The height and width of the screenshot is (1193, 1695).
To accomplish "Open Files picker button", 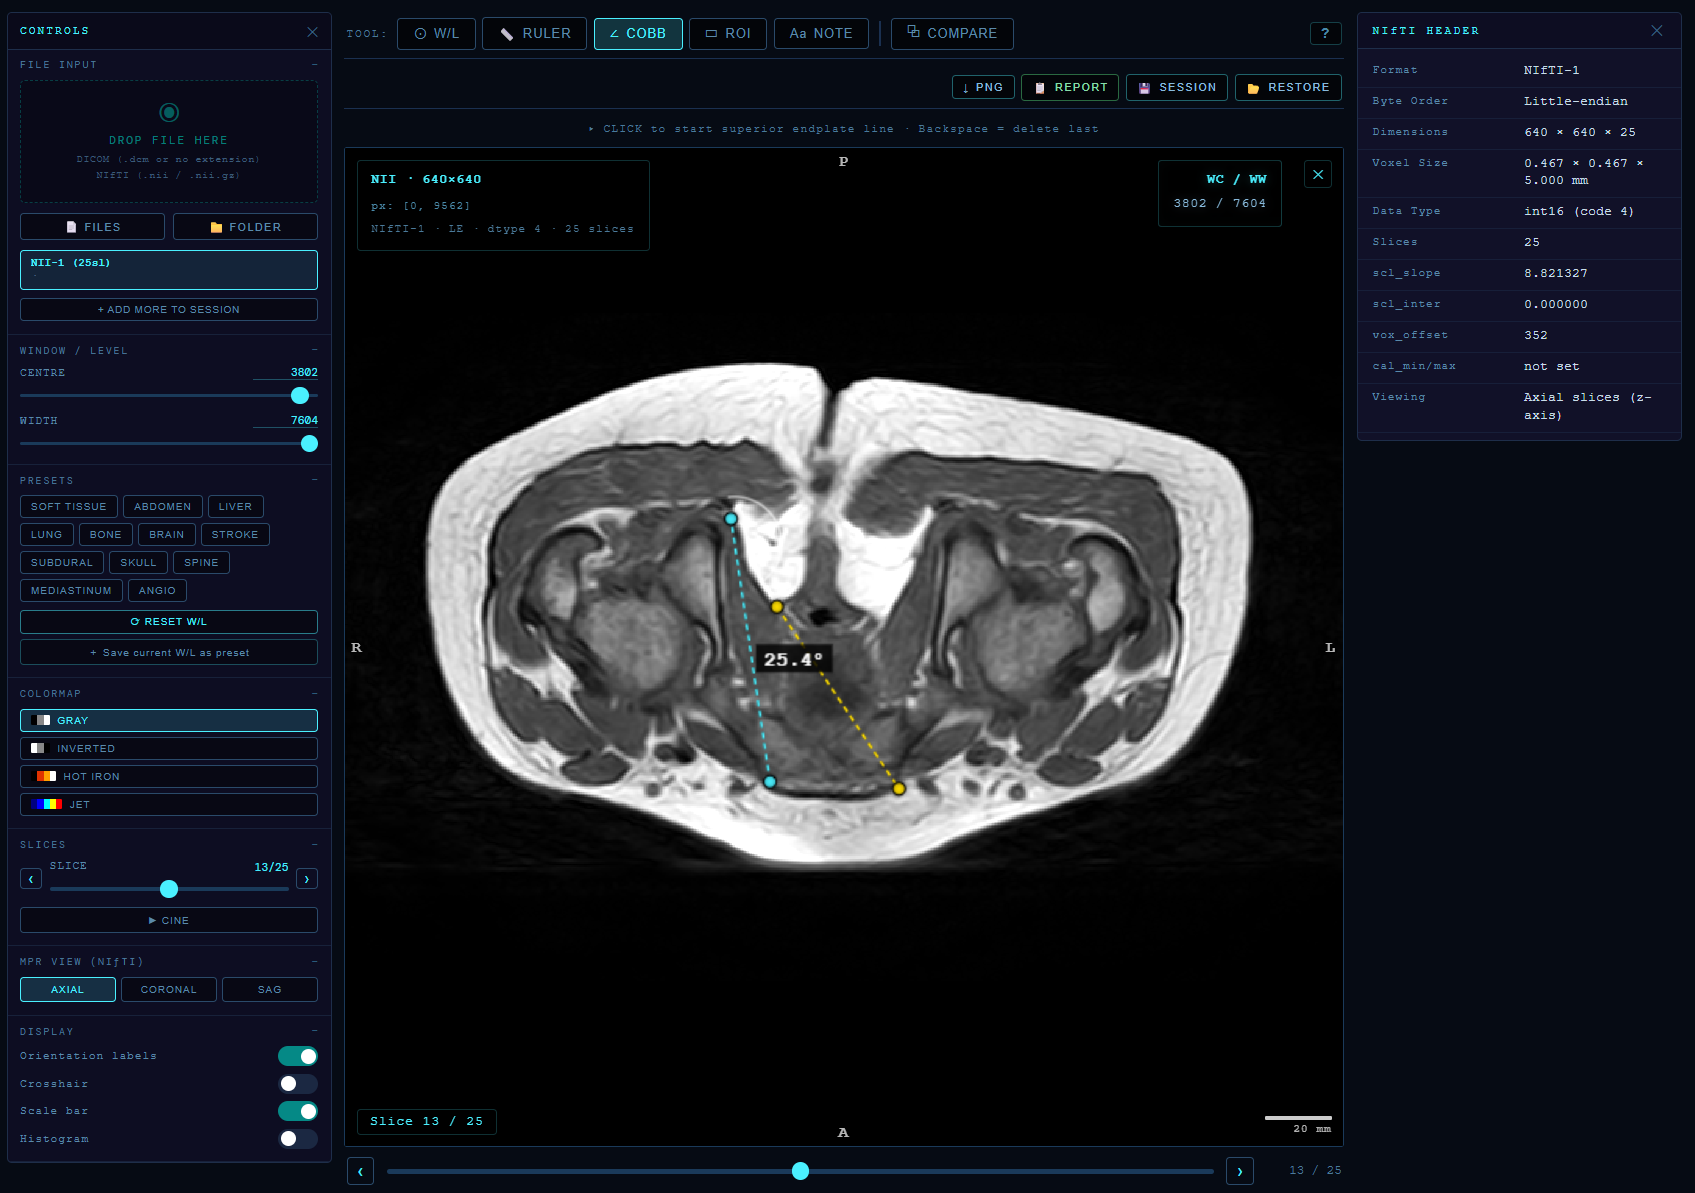I will pos(92,227).
